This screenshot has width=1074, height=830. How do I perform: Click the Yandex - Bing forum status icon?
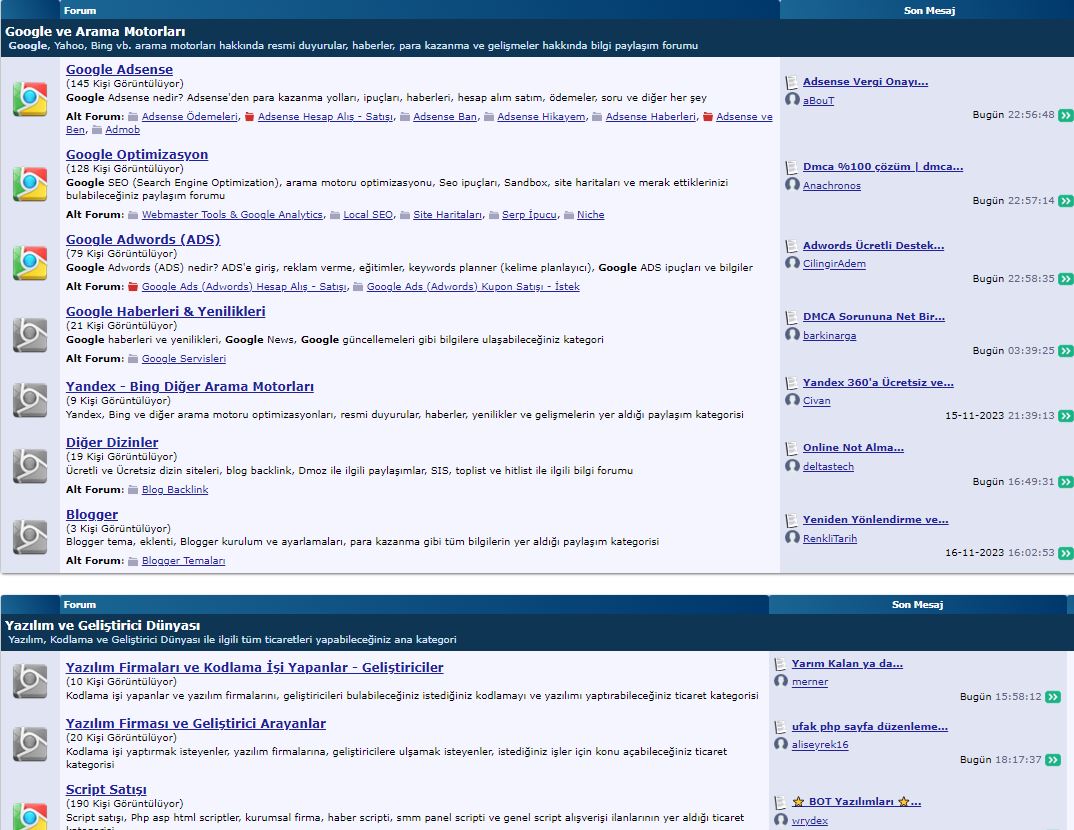coord(30,401)
